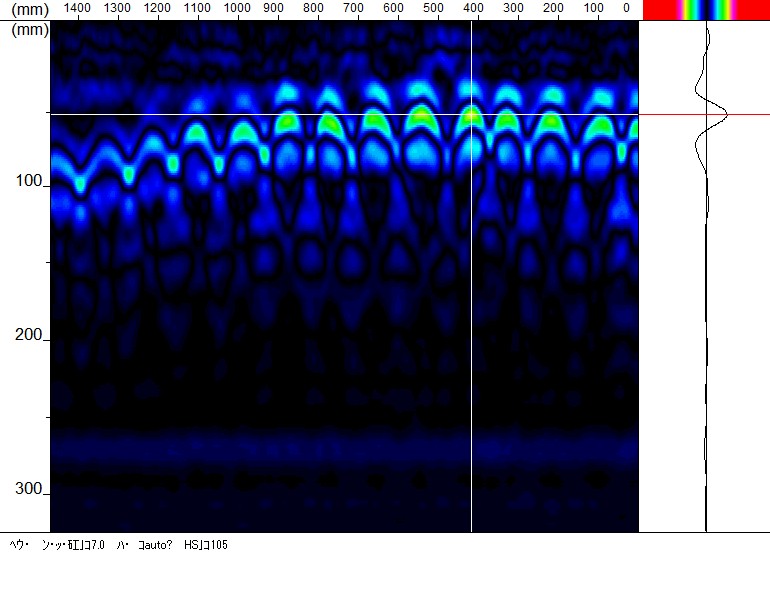Click the green reflection near the 1400 position
This screenshot has height=592, width=770.
80,185
